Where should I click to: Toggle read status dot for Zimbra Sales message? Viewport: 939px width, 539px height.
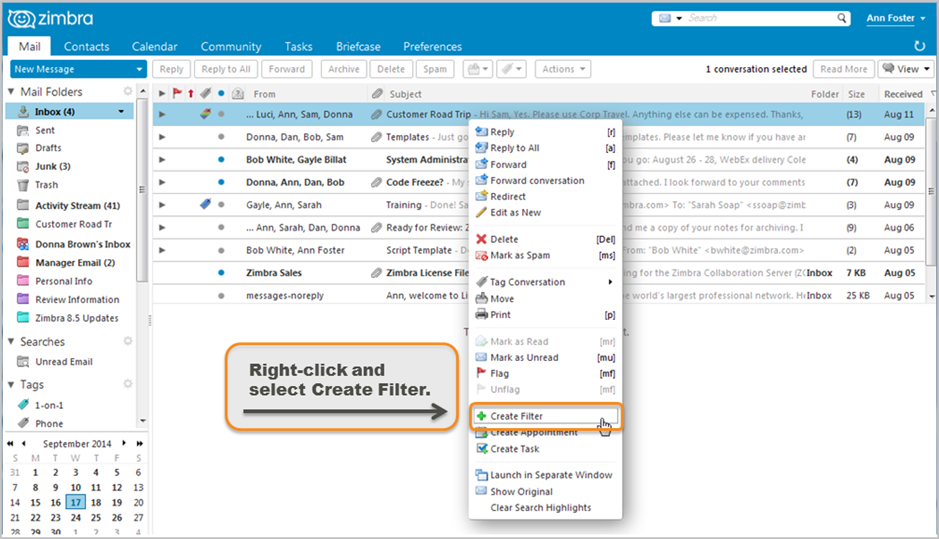click(x=221, y=272)
